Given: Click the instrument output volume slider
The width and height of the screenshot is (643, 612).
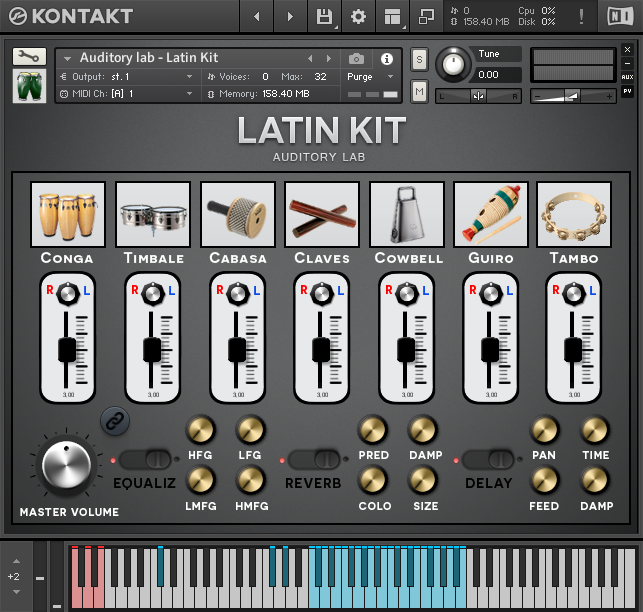Looking at the screenshot, I should tap(573, 96).
